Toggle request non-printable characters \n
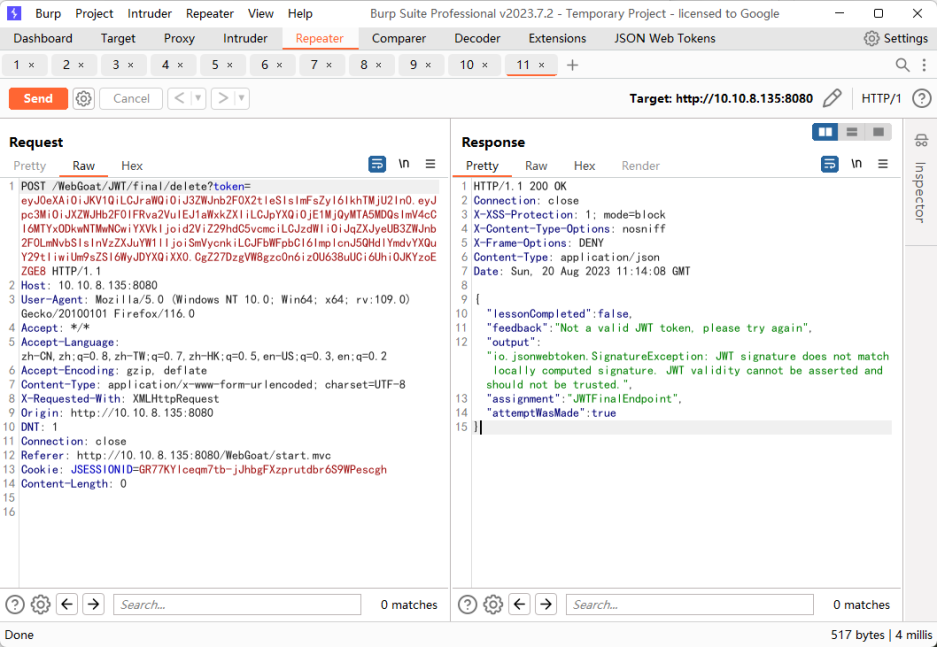This screenshot has height=647, width=937. (404, 164)
